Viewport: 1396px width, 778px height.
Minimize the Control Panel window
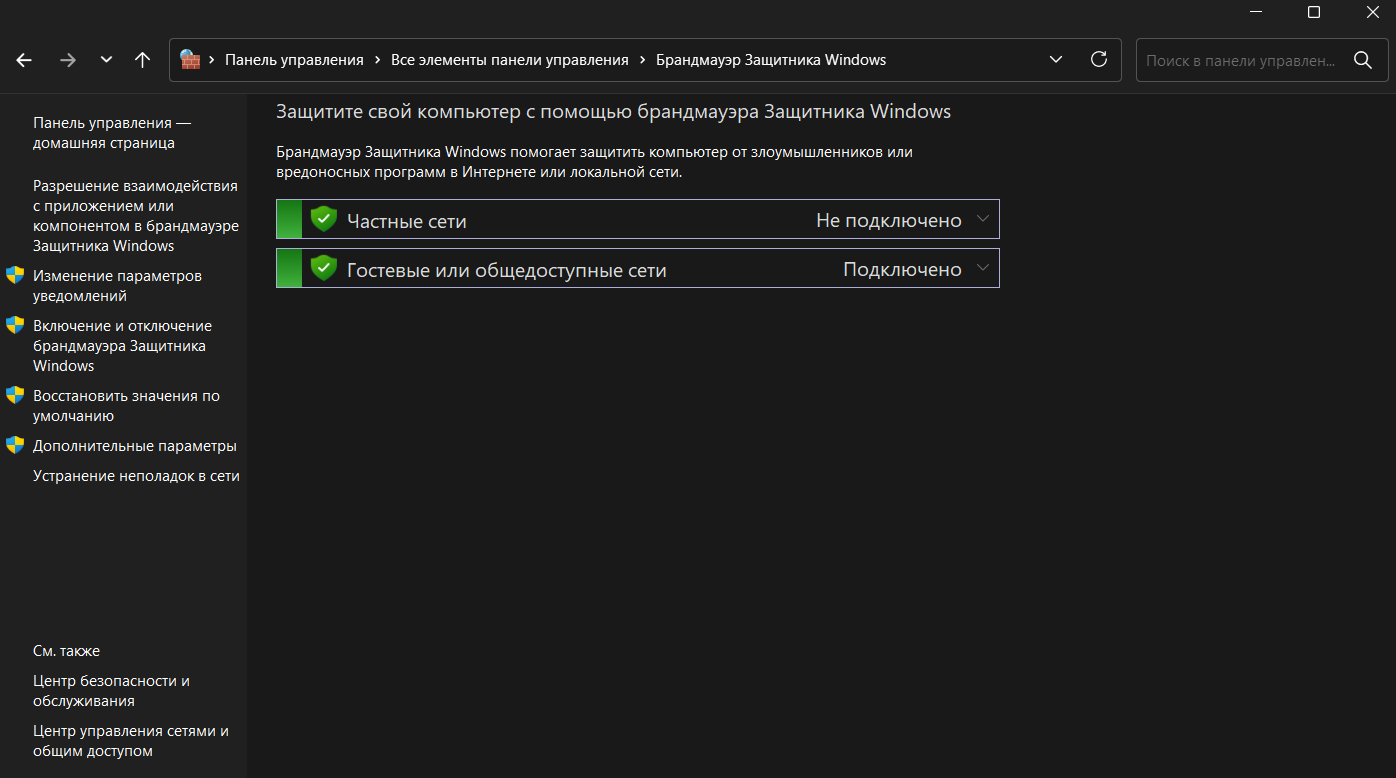coord(1256,12)
